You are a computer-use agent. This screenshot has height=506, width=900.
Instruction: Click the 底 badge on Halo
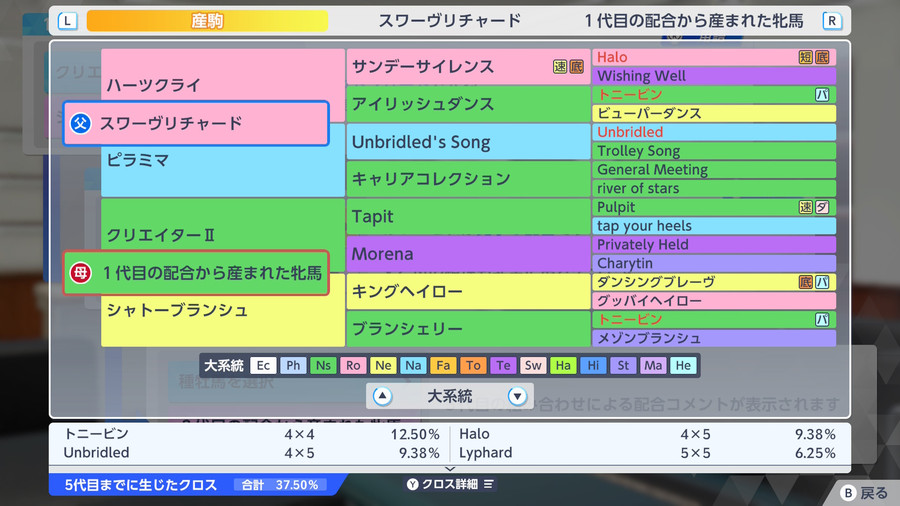pos(822,57)
